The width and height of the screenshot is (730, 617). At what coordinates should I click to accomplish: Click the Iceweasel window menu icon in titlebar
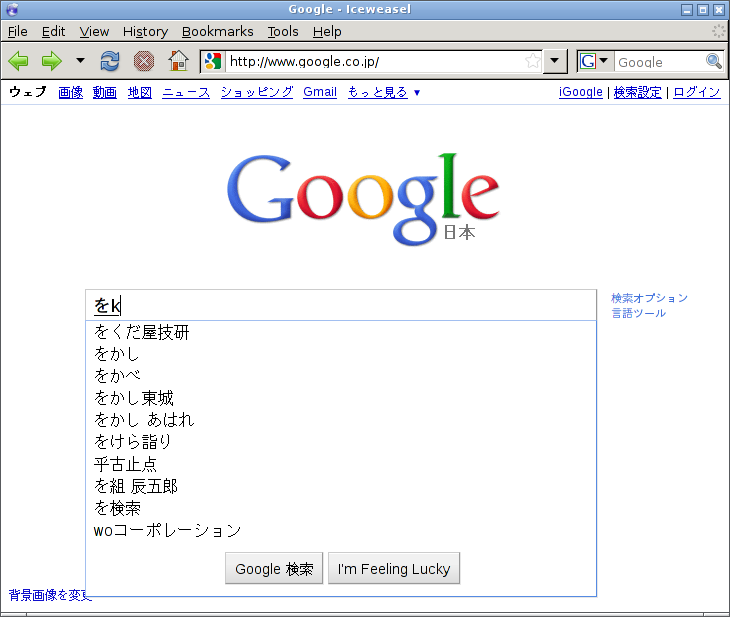(13, 9)
